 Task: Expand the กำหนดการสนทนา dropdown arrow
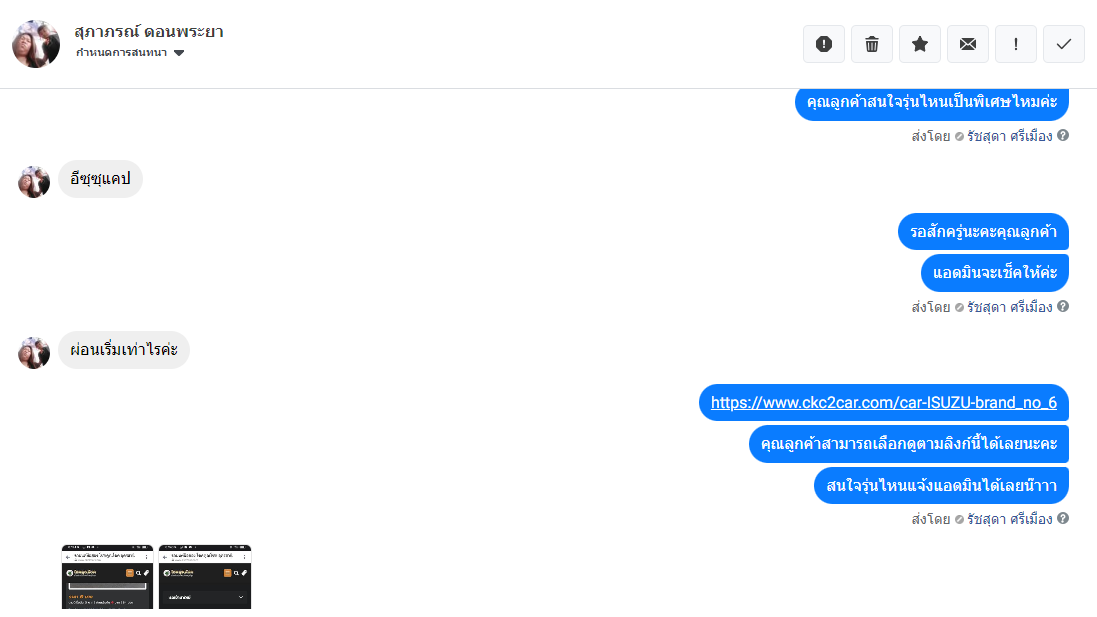click(x=179, y=53)
